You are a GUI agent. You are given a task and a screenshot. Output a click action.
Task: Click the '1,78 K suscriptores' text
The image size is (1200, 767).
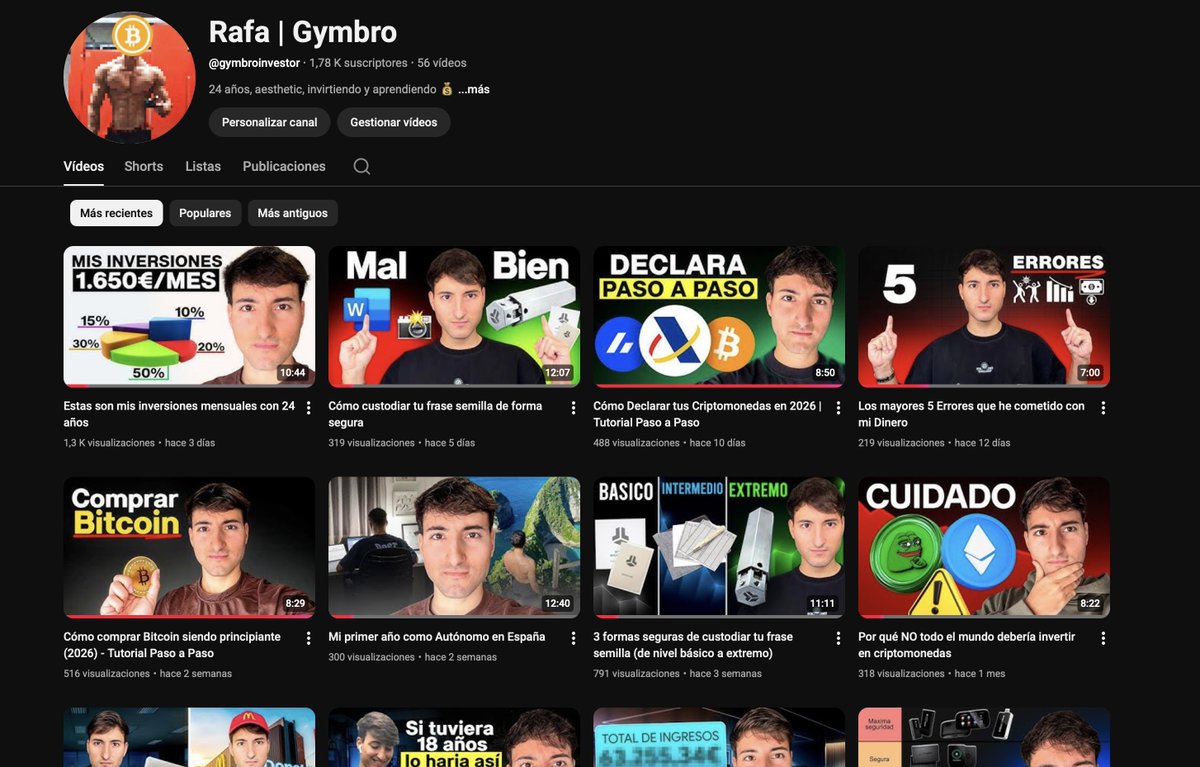pyautogui.click(x=359, y=63)
